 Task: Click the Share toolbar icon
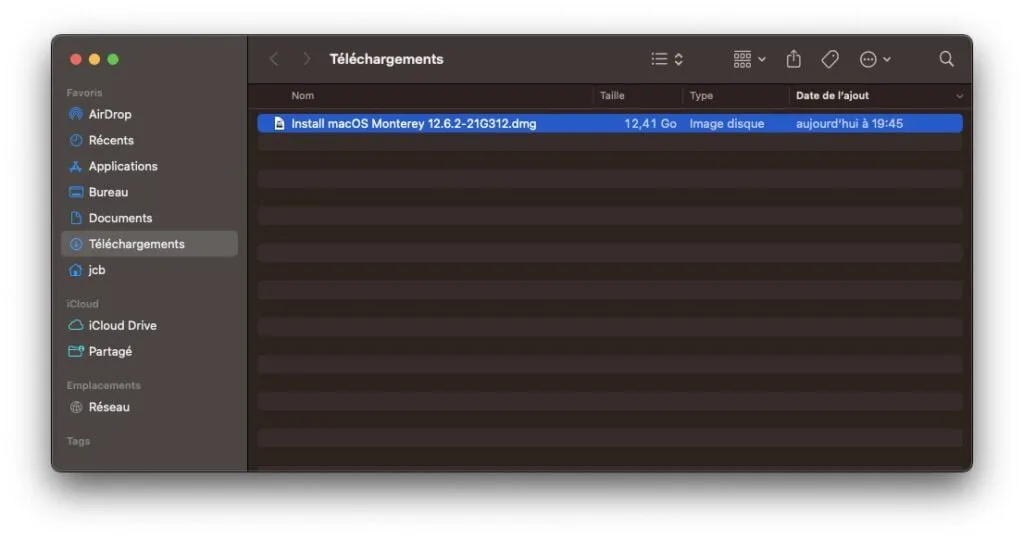coord(793,59)
